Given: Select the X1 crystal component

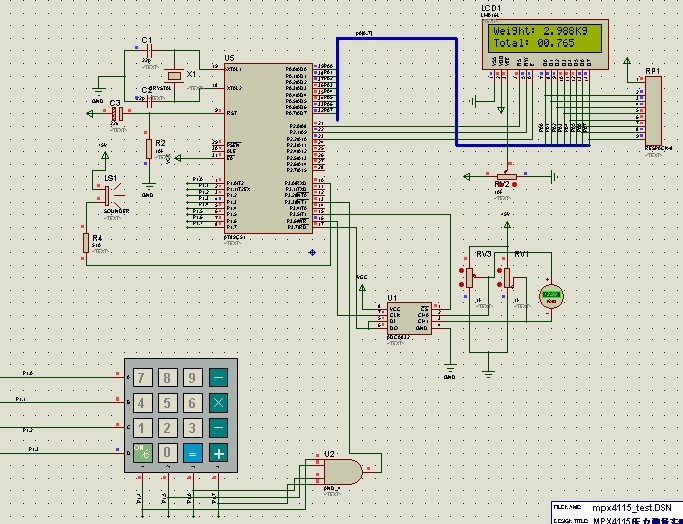Looking at the screenshot, I should [x=175, y=76].
